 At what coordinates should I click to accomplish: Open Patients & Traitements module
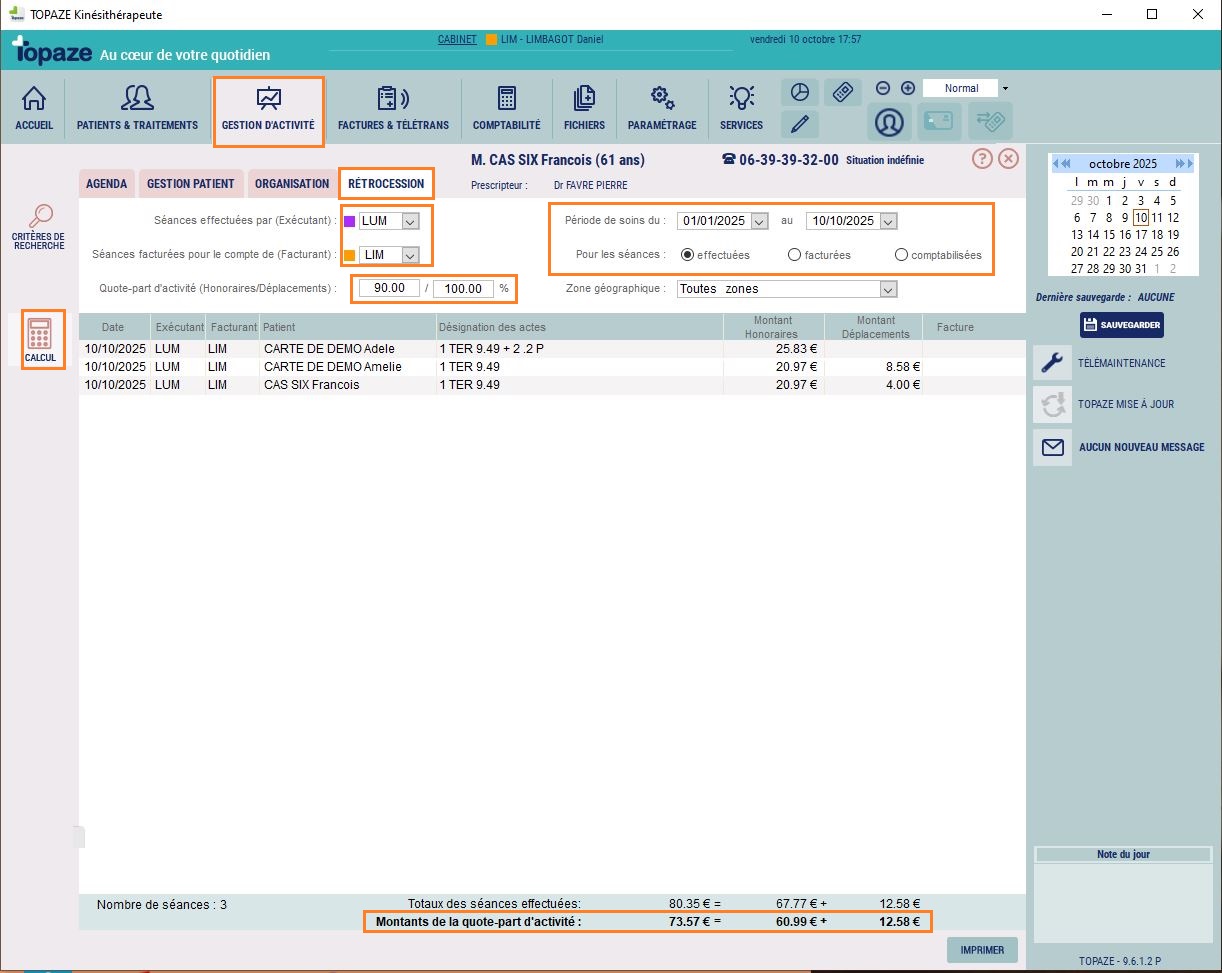(137, 110)
